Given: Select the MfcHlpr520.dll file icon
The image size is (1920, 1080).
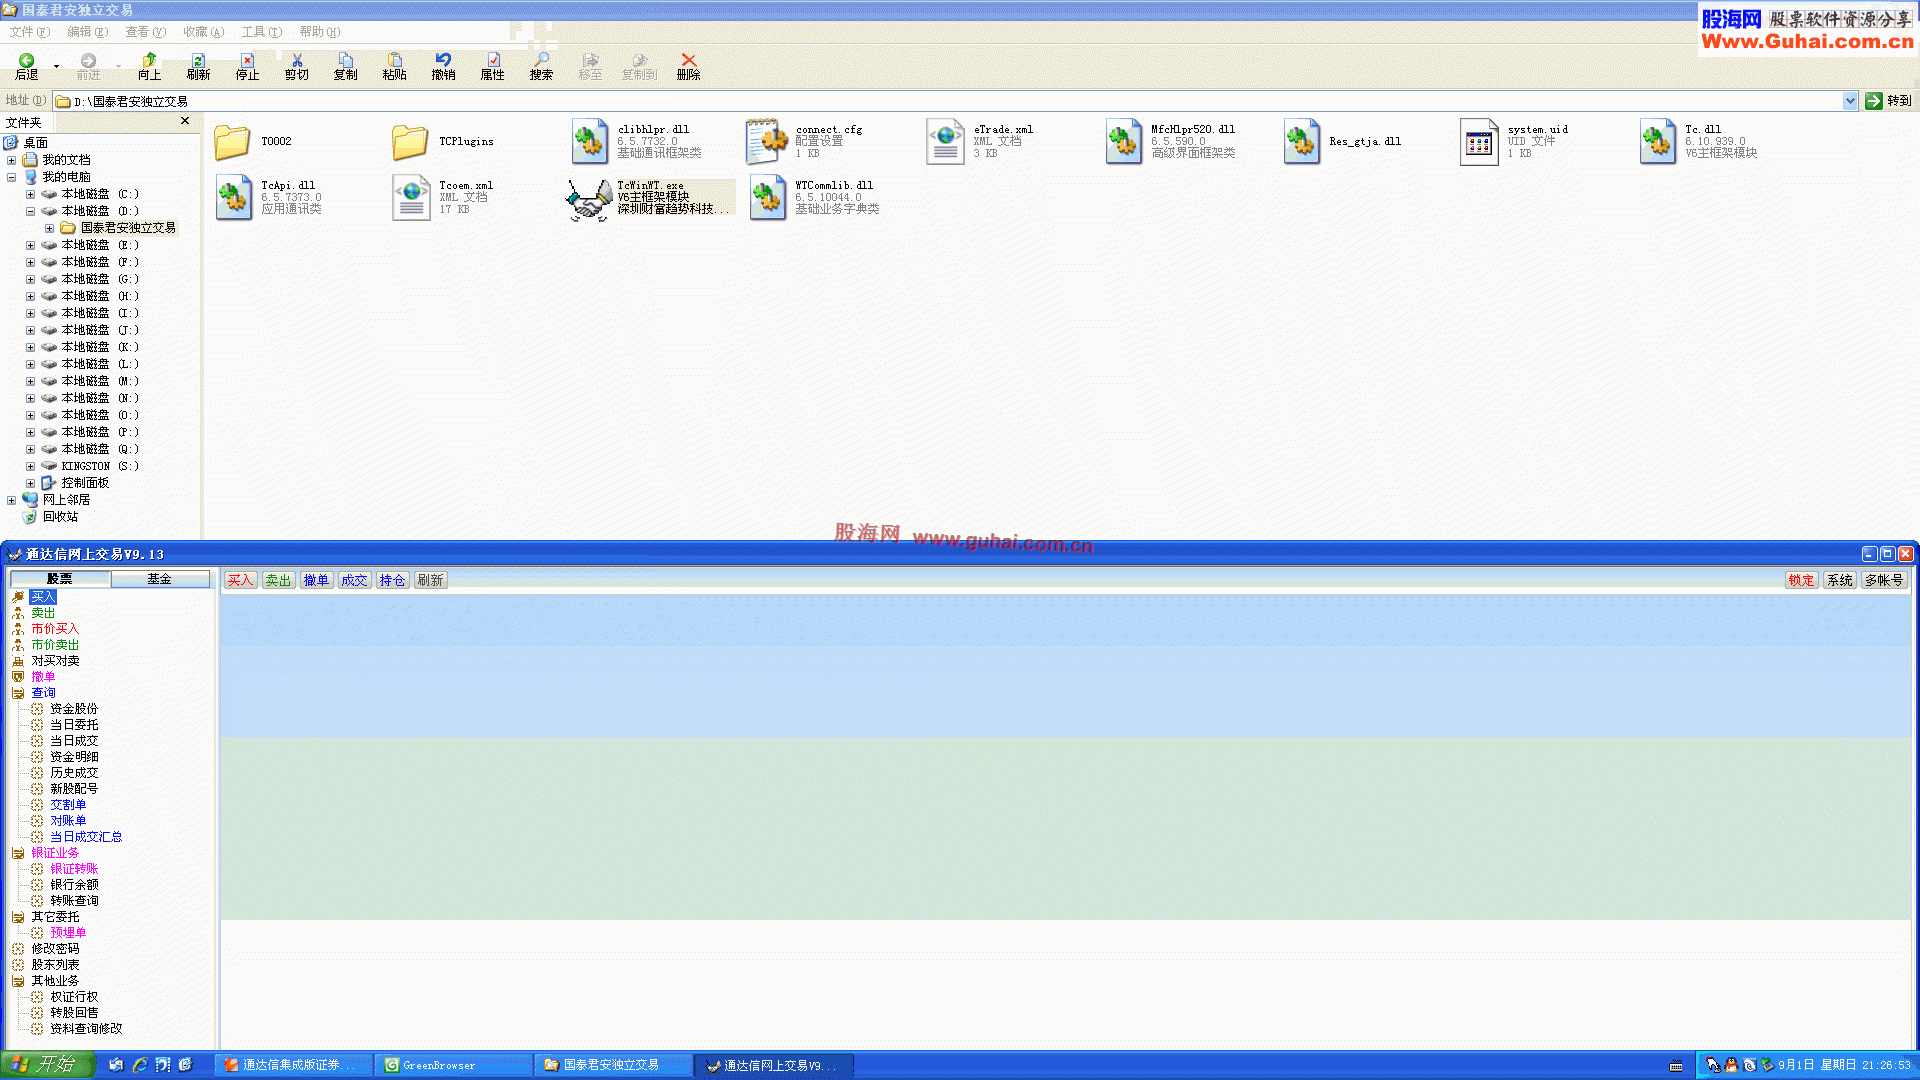Looking at the screenshot, I should 1123,142.
